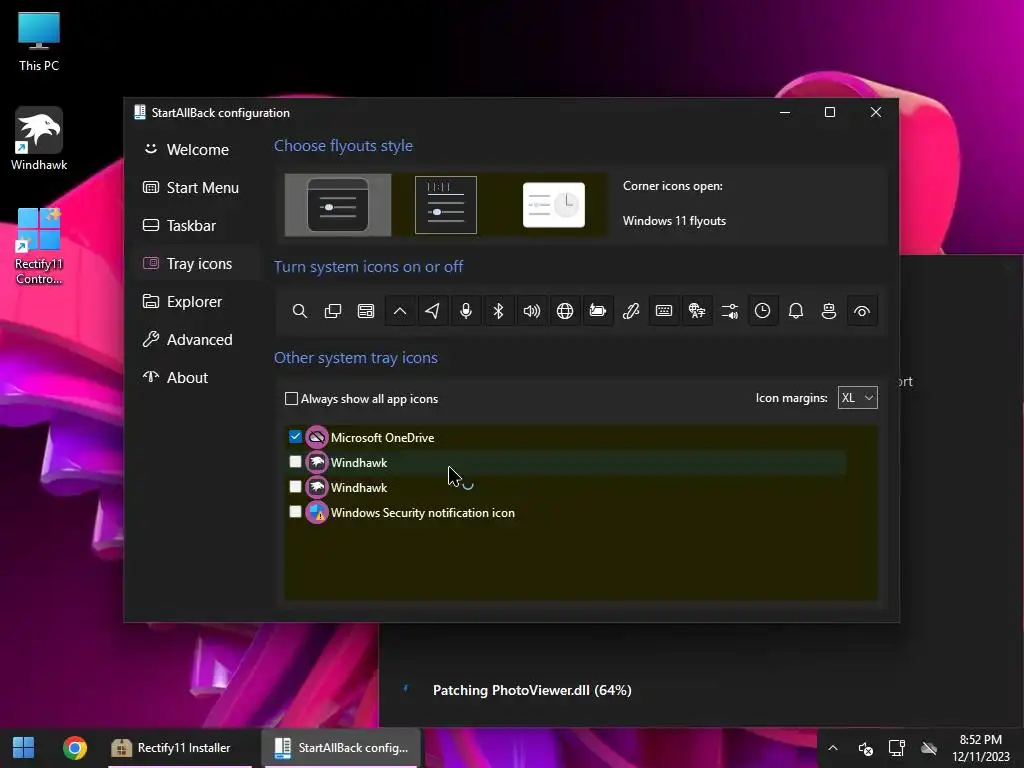1024x768 pixels.
Task: Check the second Windhawk tray icon checkbox
Action: coord(295,487)
